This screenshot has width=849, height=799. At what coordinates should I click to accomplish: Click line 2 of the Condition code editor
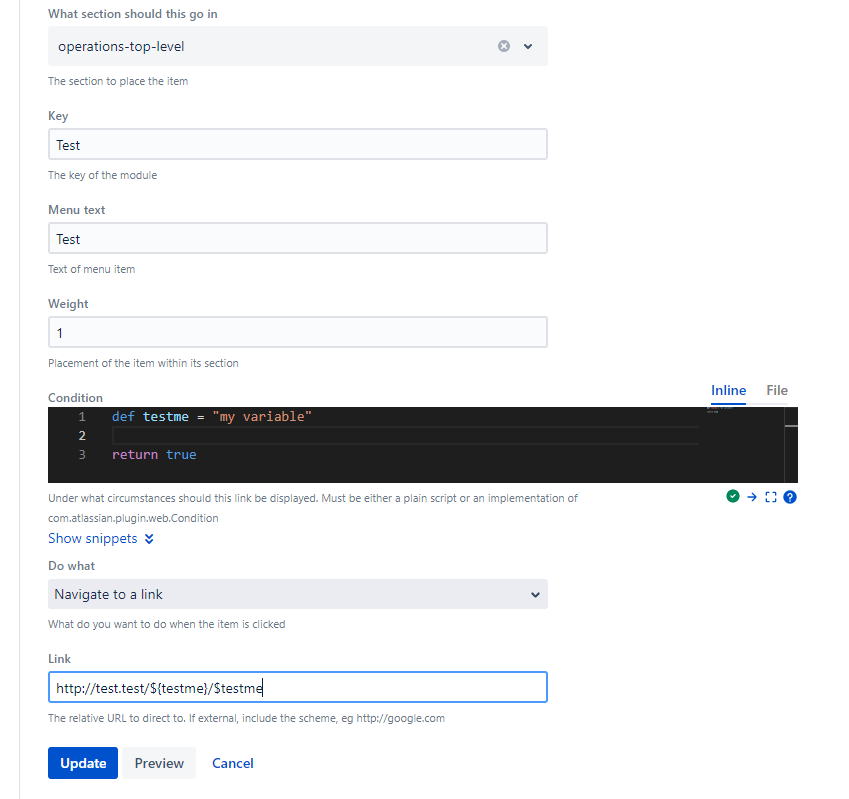point(405,436)
